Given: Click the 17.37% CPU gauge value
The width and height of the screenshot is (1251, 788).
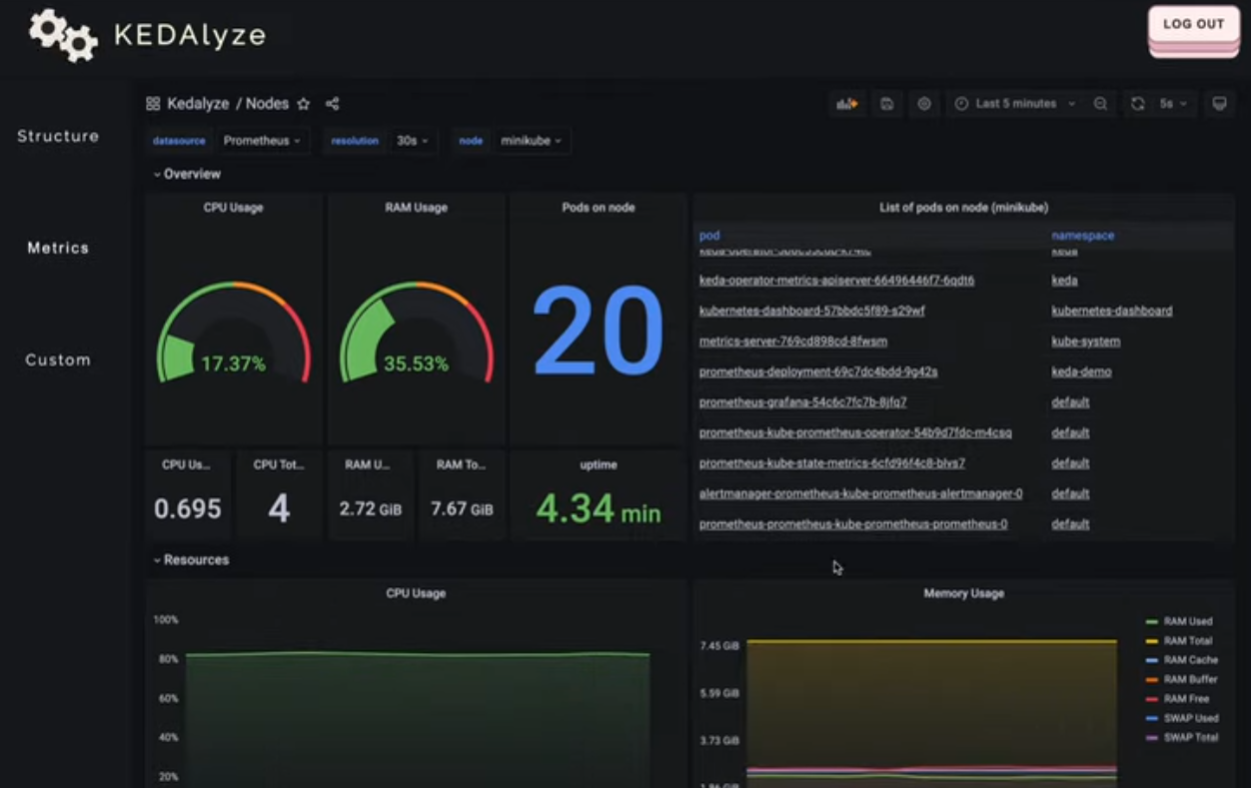Looking at the screenshot, I should [x=233, y=364].
